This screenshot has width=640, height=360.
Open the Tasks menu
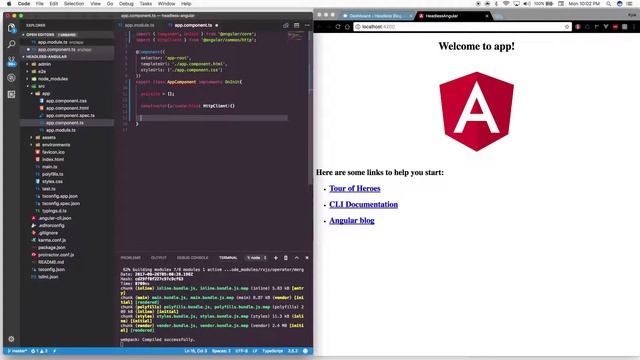coord(146,4)
